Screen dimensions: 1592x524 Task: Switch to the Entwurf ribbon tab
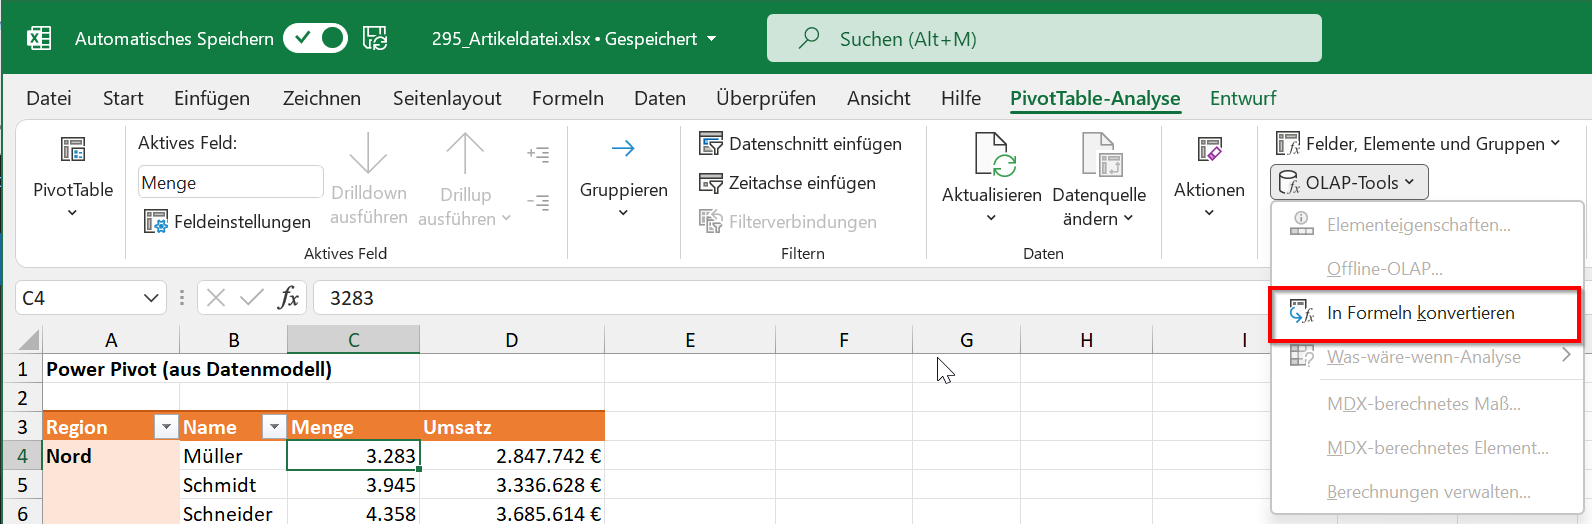(1242, 98)
